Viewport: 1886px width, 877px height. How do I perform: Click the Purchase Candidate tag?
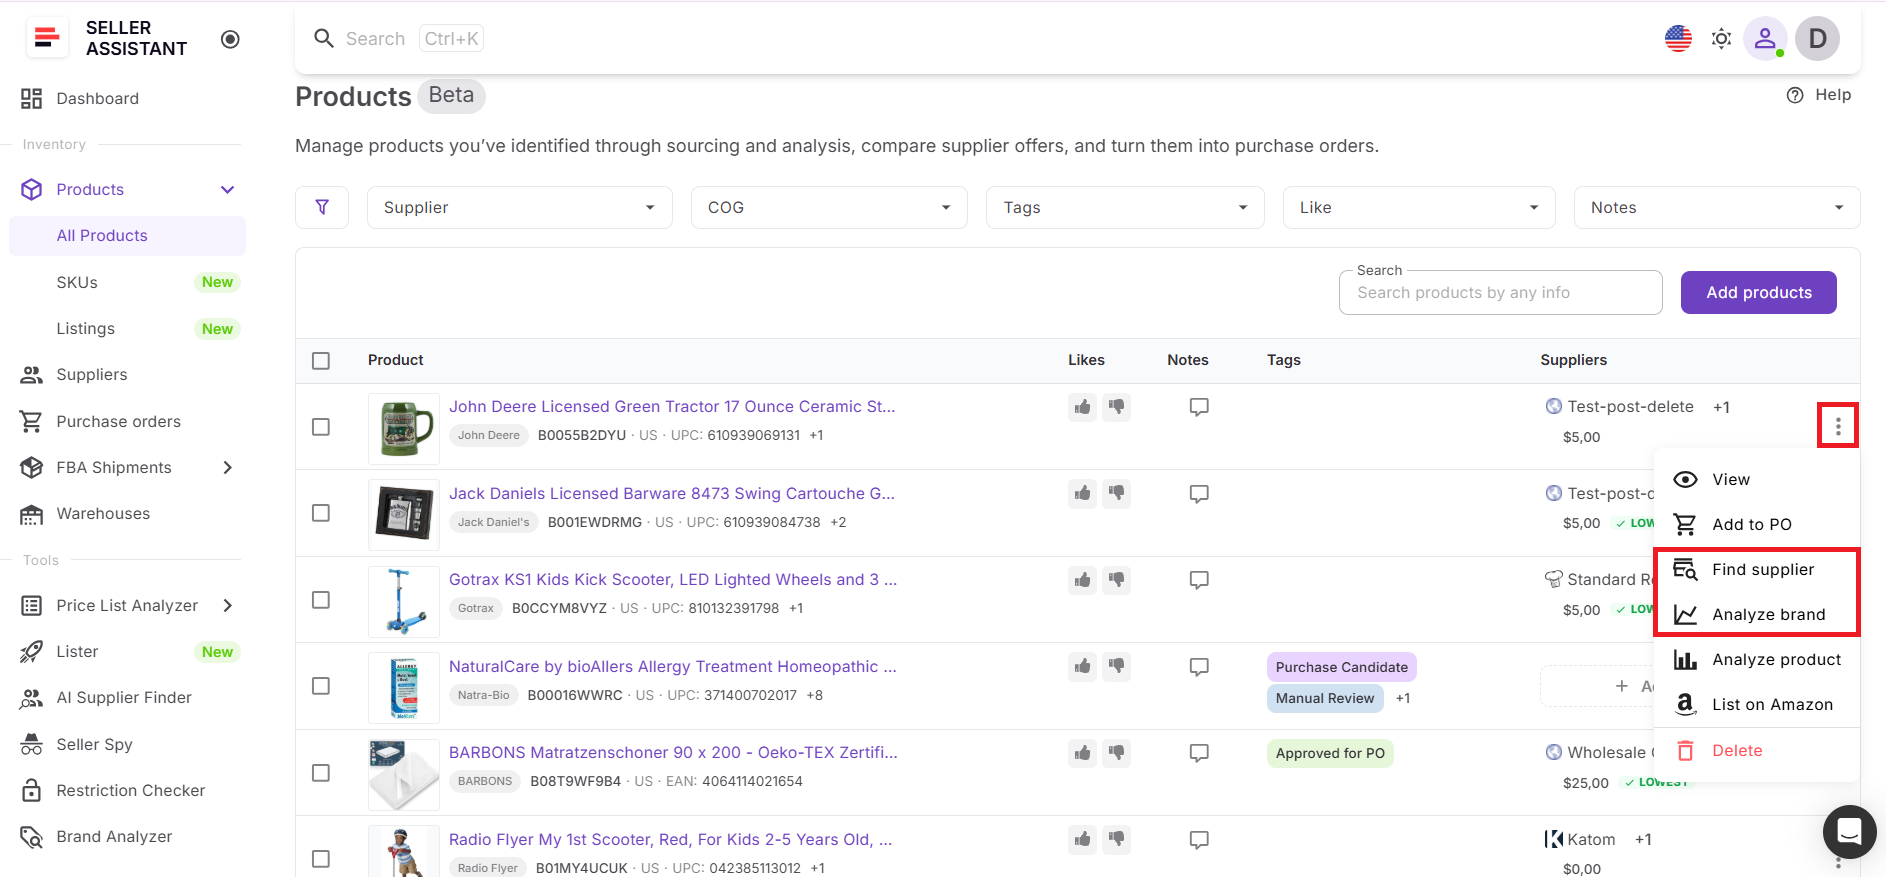click(x=1341, y=667)
